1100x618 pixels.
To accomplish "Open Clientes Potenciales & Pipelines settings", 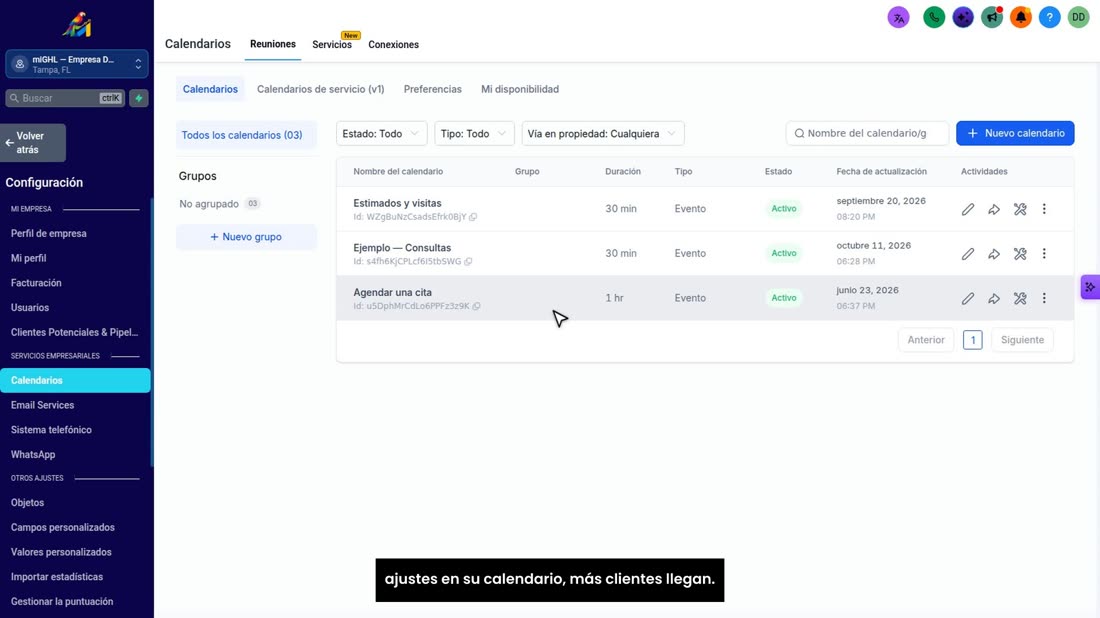I will [x=74, y=332].
